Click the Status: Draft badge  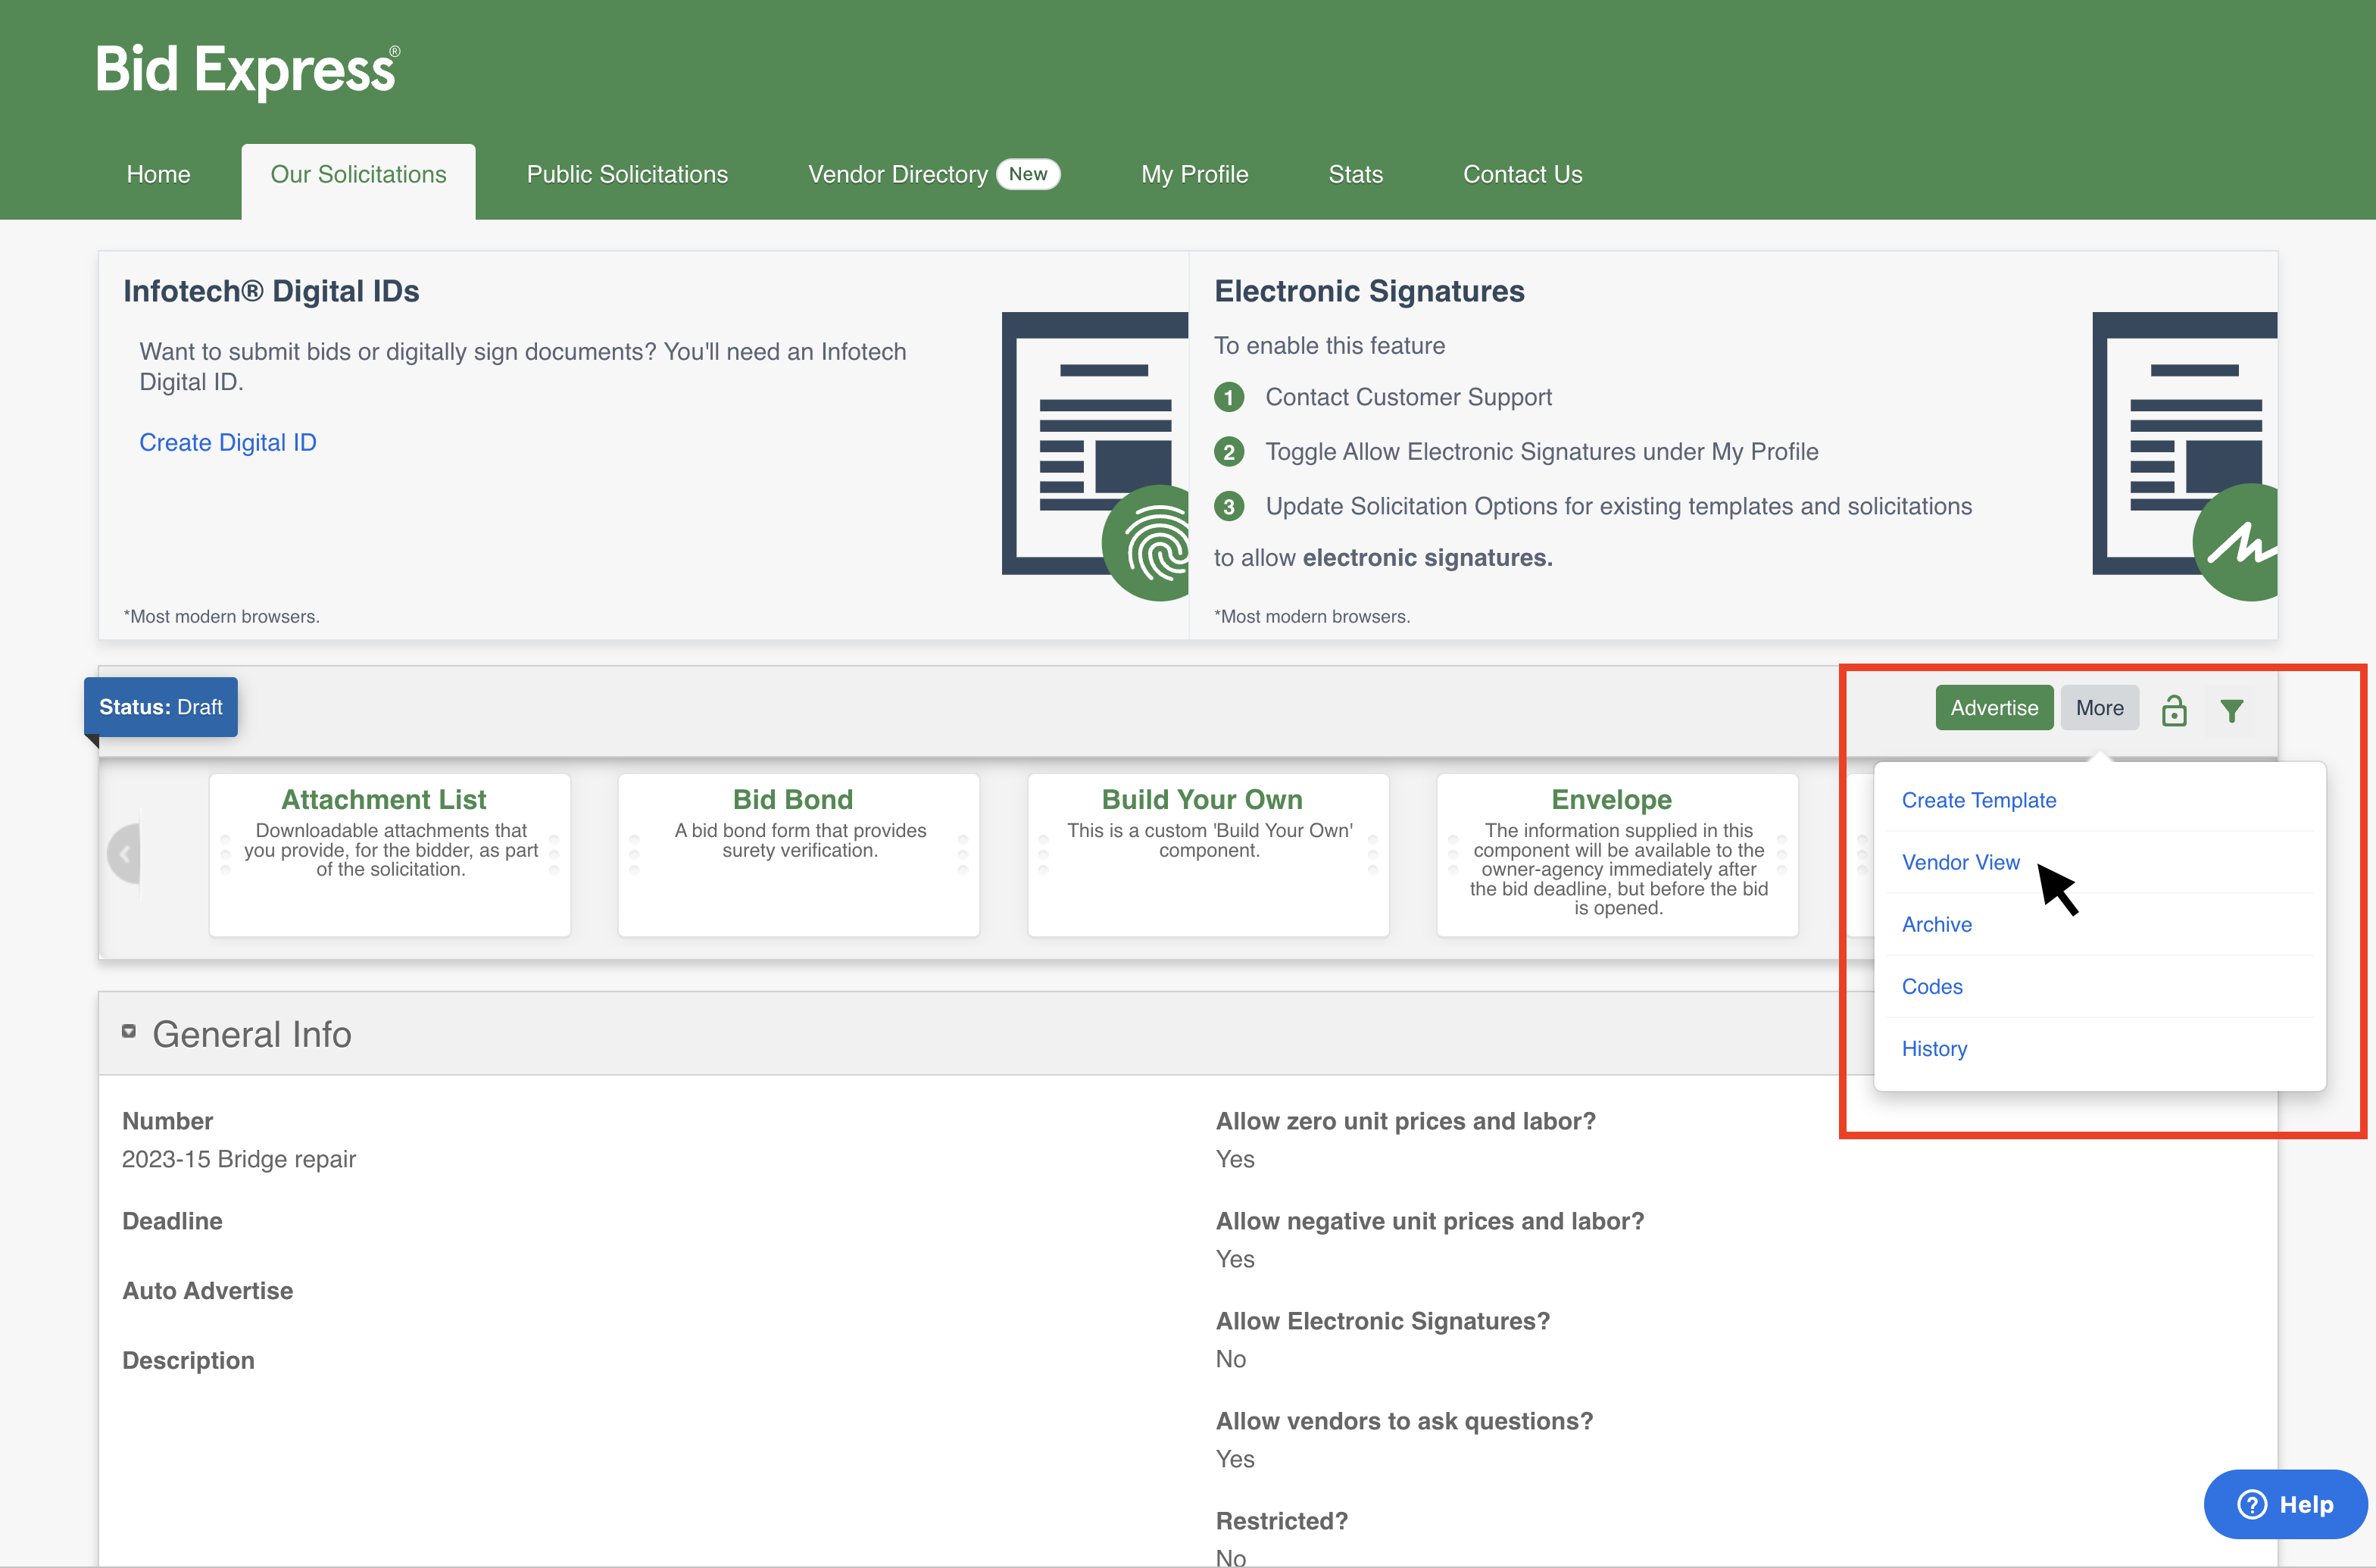(160, 707)
